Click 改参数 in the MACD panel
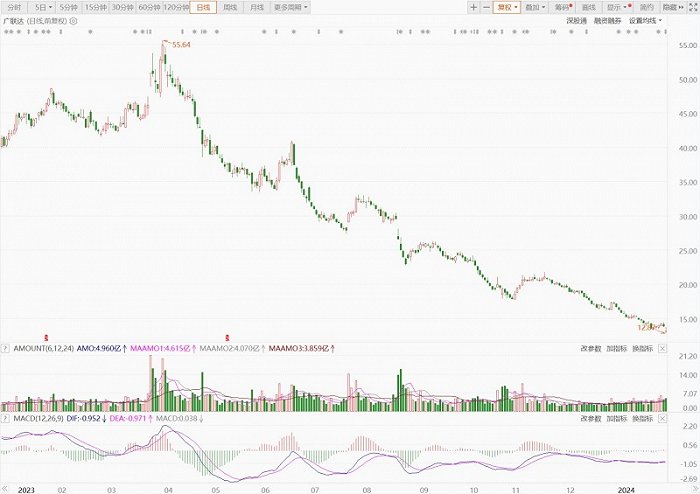 [591, 419]
